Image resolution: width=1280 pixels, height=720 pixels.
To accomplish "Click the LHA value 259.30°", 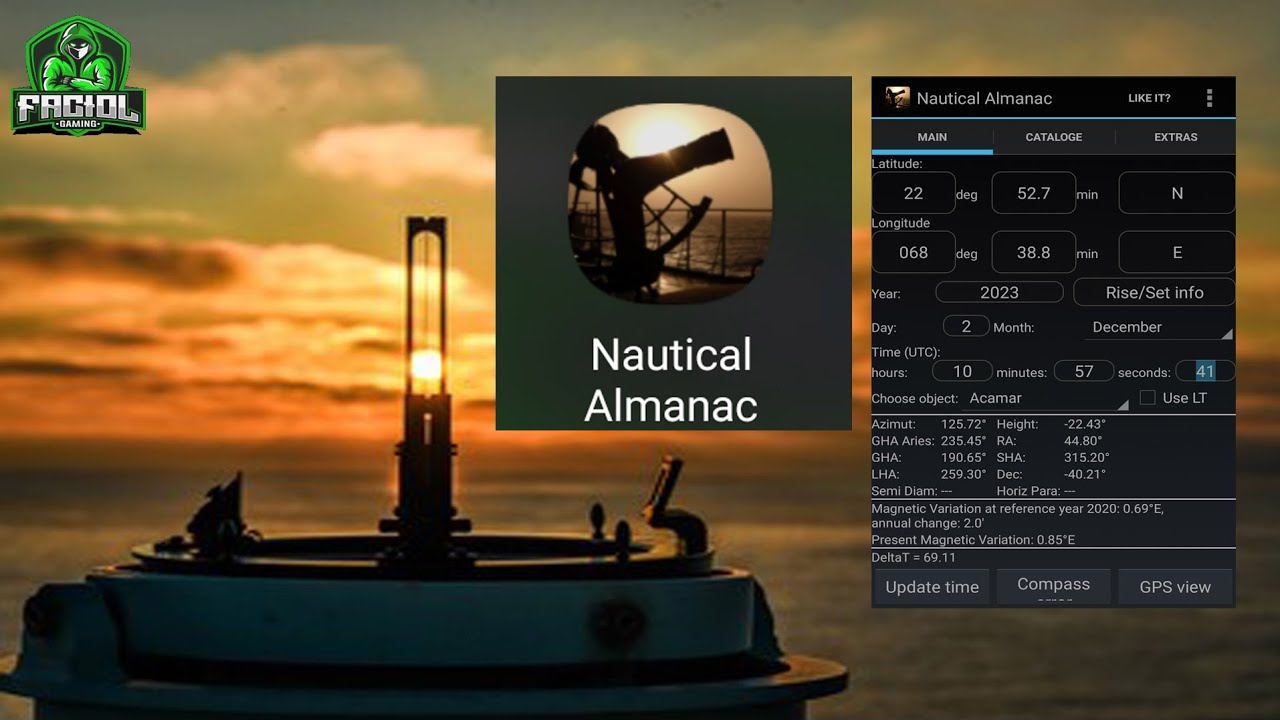I will pyautogui.click(x=964, y=474).
